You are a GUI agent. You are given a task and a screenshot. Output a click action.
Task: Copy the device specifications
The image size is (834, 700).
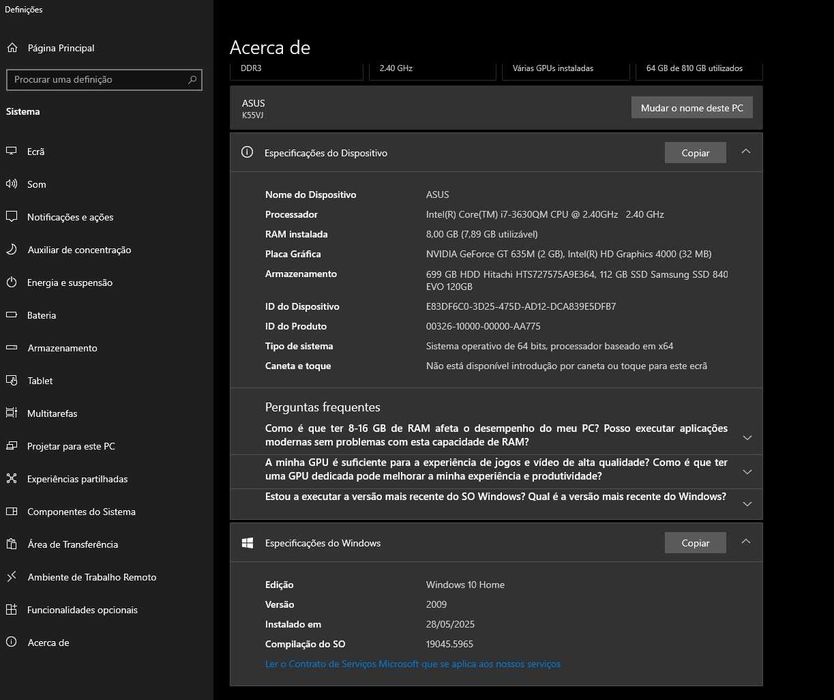[x=695, y=153]
